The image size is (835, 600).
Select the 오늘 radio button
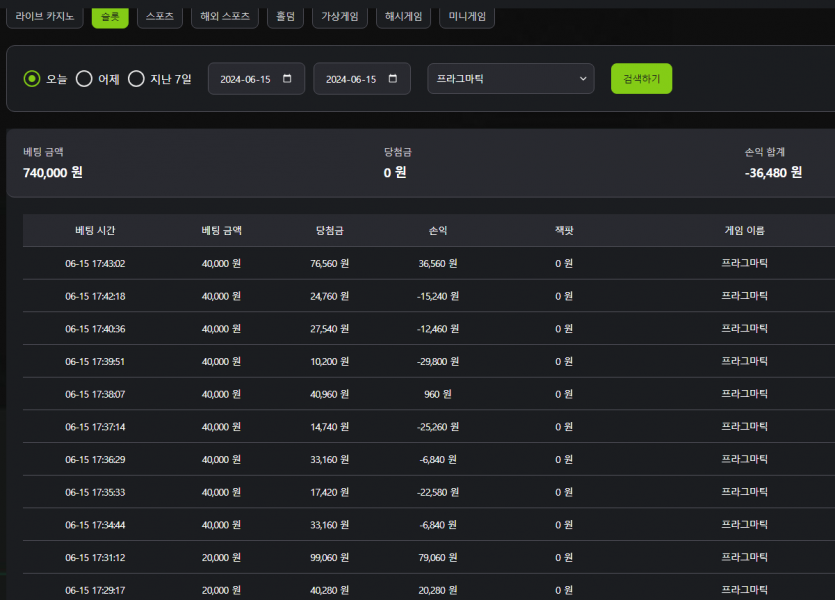tap(32, 79)
